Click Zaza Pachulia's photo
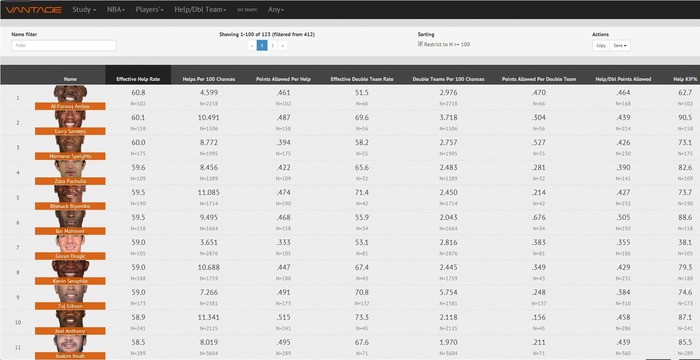 (70, 169)
